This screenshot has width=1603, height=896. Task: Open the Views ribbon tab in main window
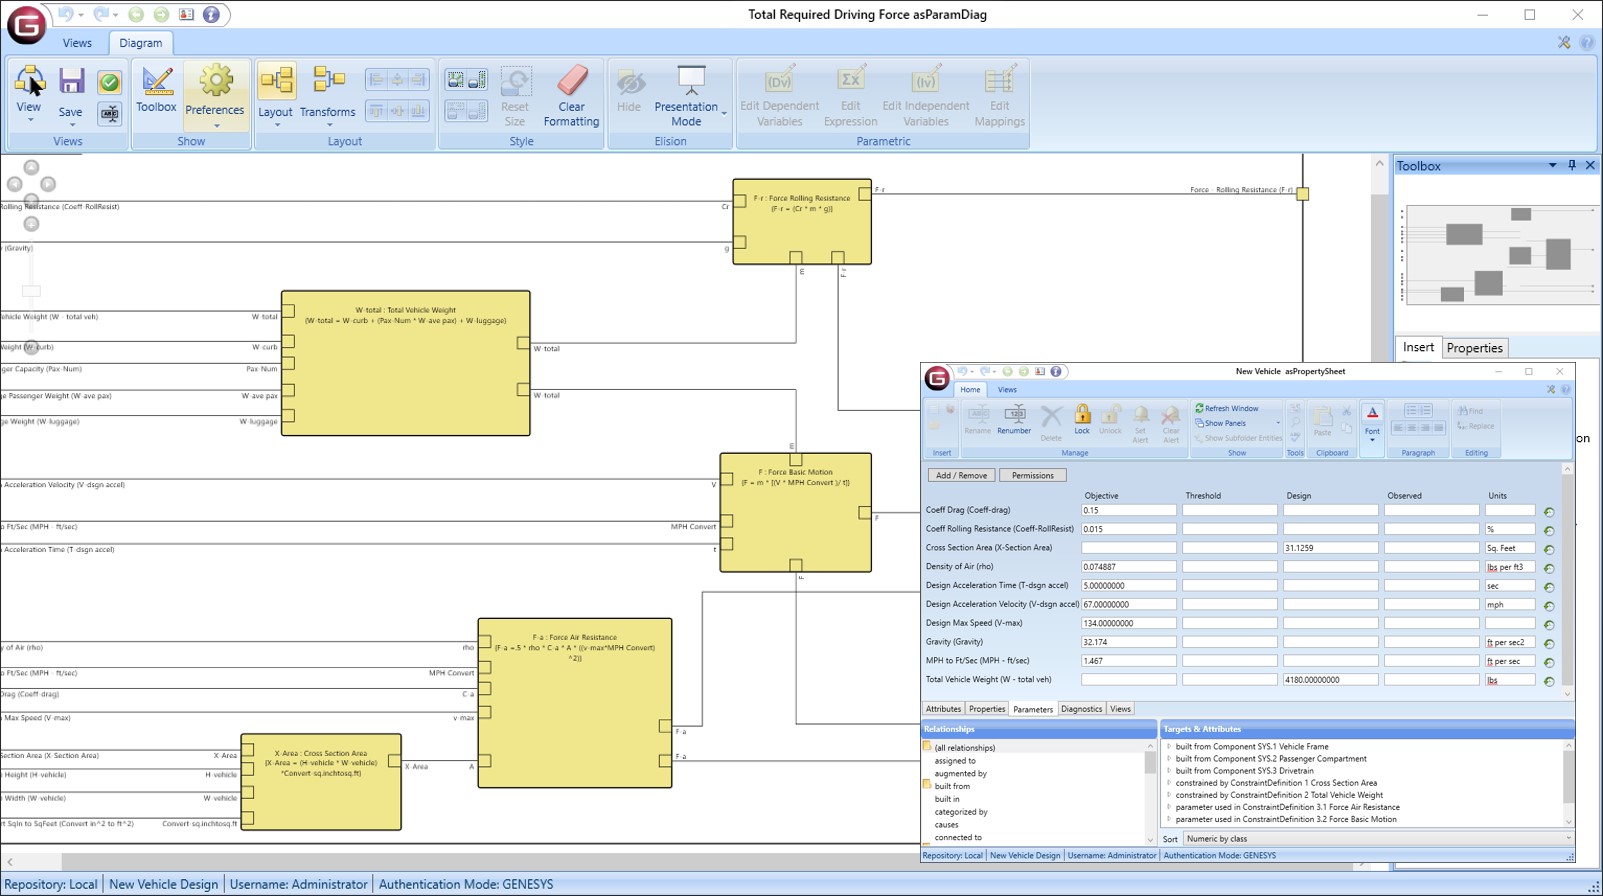pos(77,43)
